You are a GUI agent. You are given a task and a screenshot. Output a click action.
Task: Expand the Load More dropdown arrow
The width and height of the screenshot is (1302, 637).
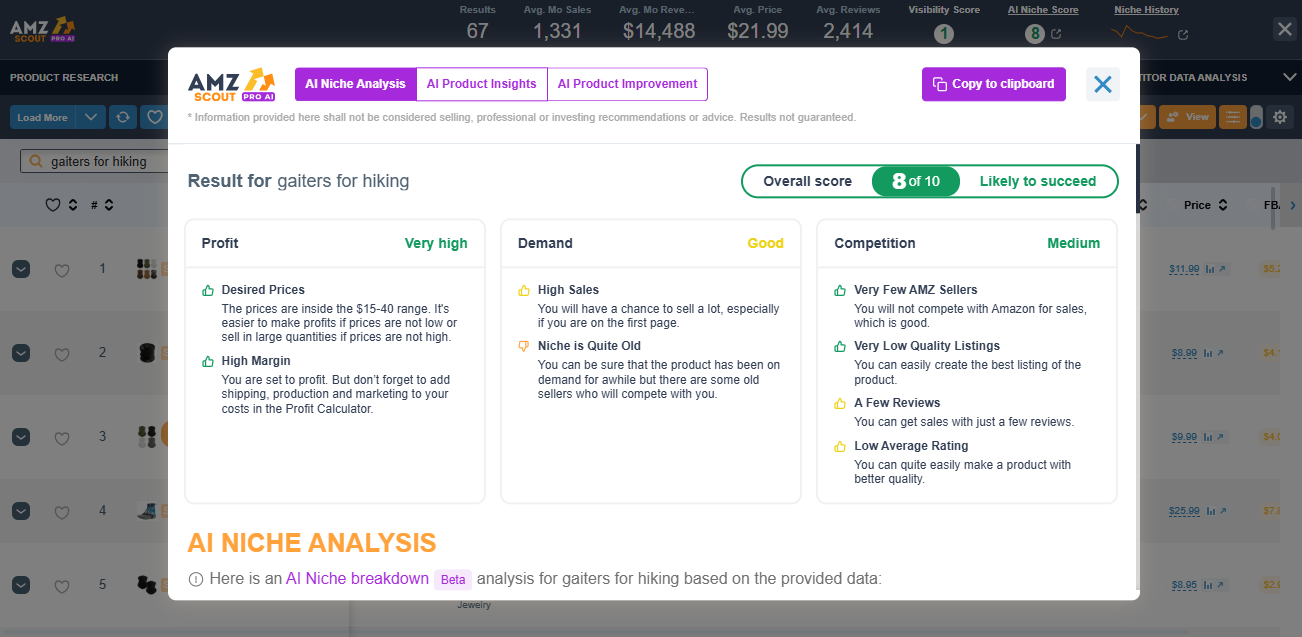(90, 117)
